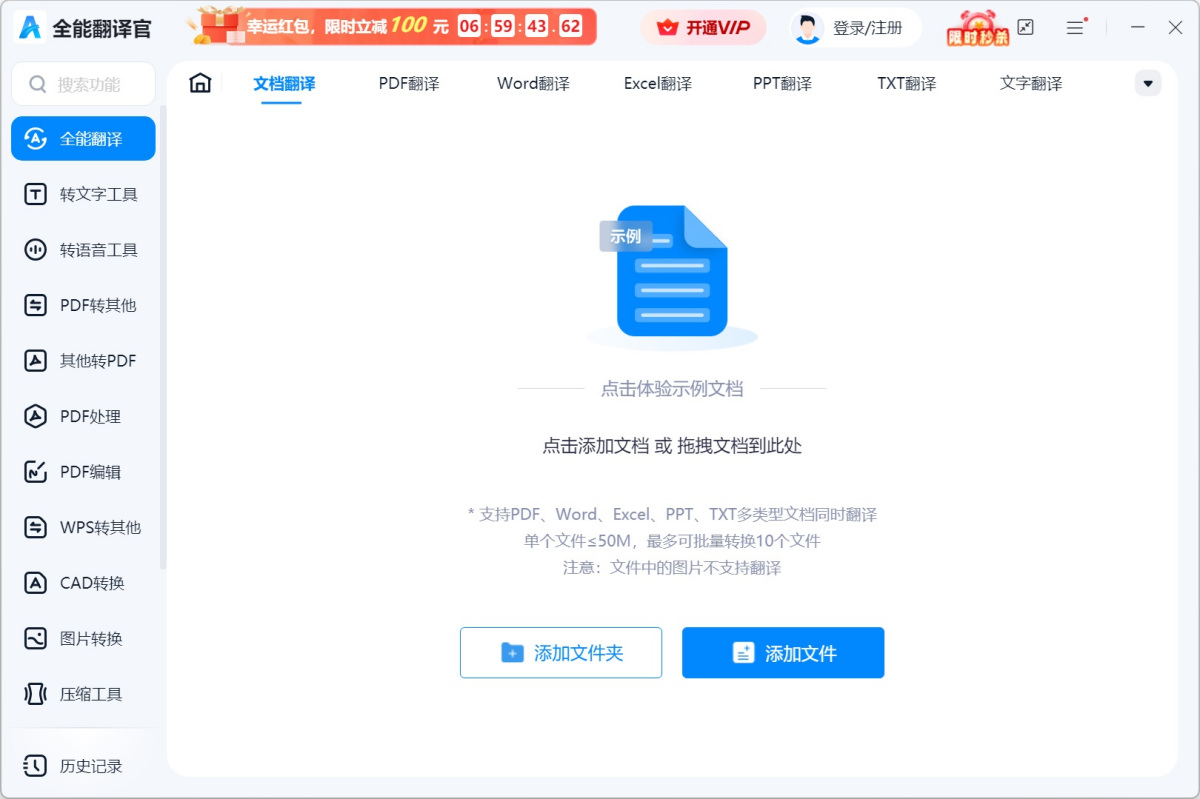View 历史记录 history records
This screenshot has width=1200, height=799.
pos(82,766)
